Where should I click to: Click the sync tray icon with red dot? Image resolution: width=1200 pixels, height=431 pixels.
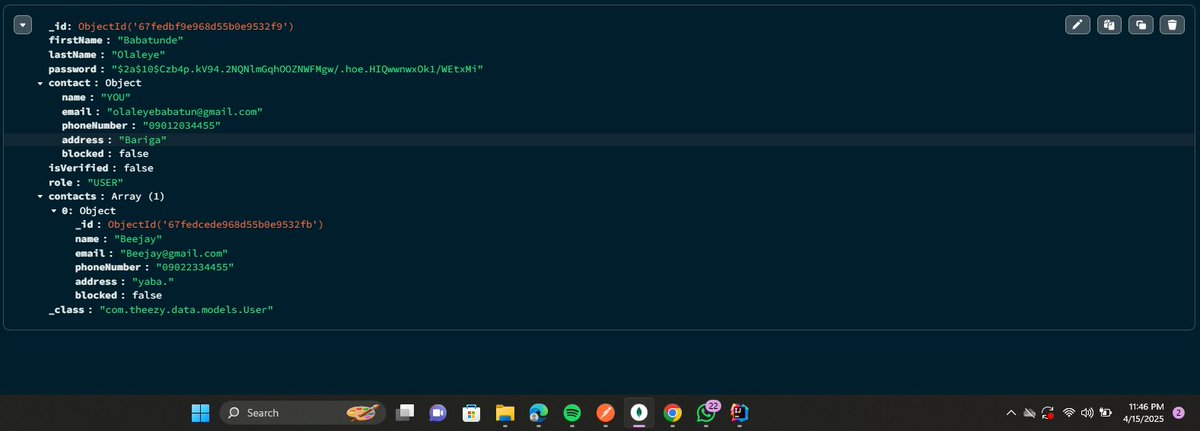point(1048,412)
